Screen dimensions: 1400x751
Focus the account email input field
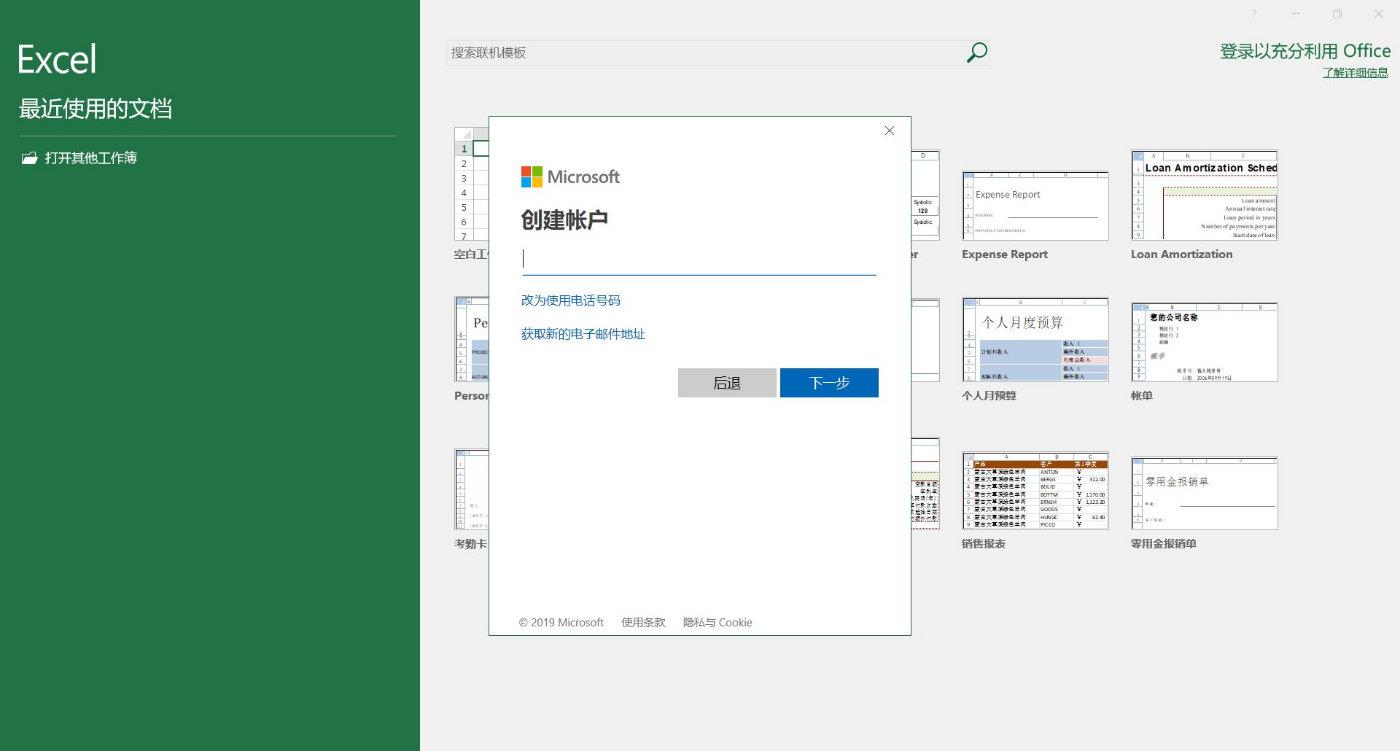699,259
